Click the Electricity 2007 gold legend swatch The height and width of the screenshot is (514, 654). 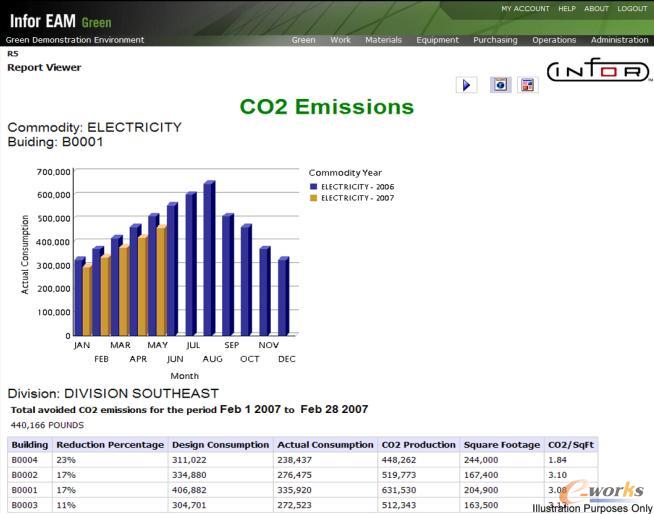[x=314, y=198]
